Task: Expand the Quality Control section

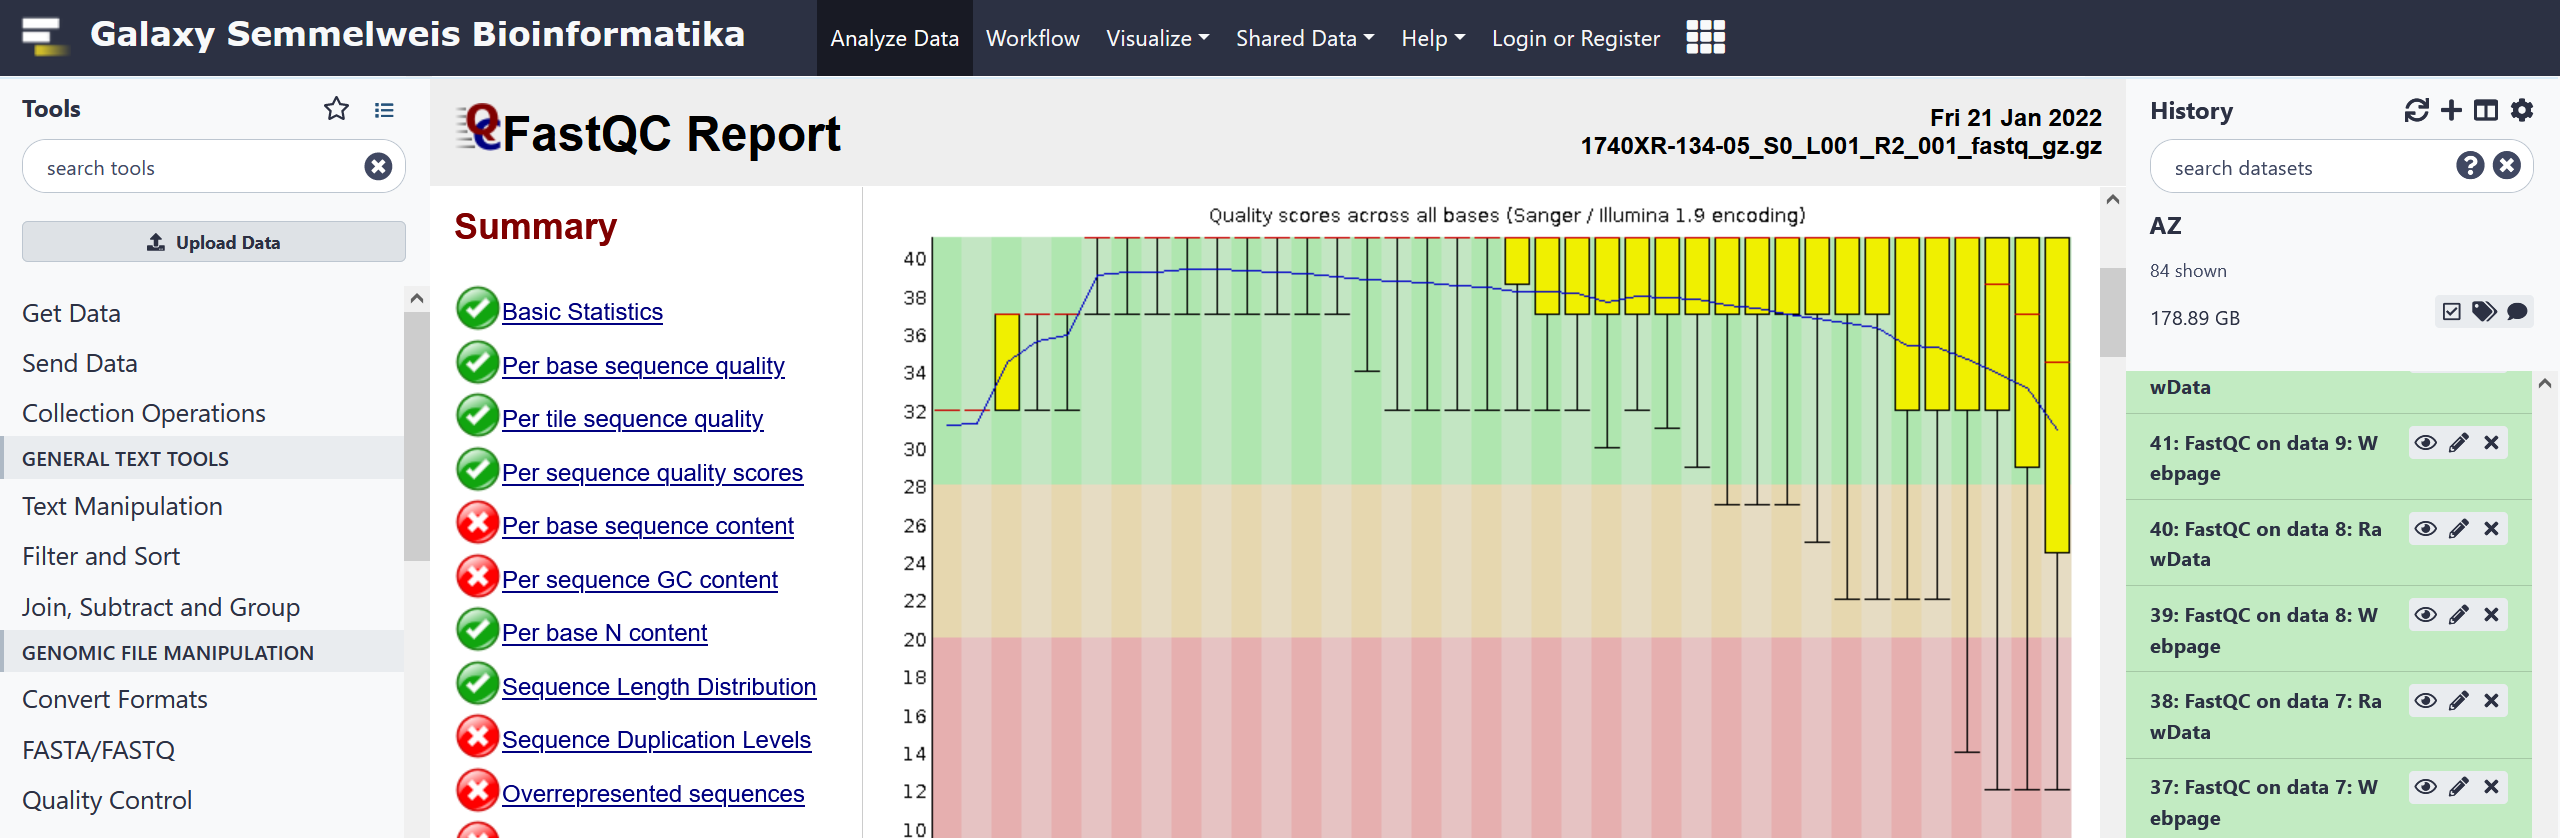Action: point(107,800)
